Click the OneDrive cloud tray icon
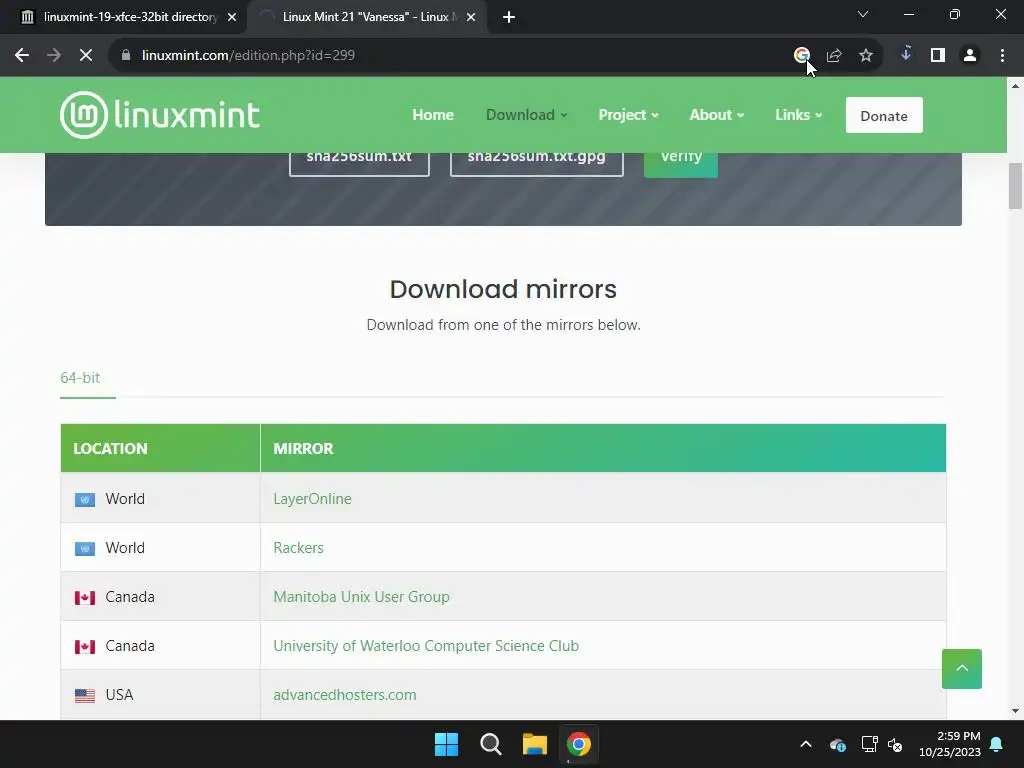Screen dimensions: 1024x768 (x=838, y=744)
